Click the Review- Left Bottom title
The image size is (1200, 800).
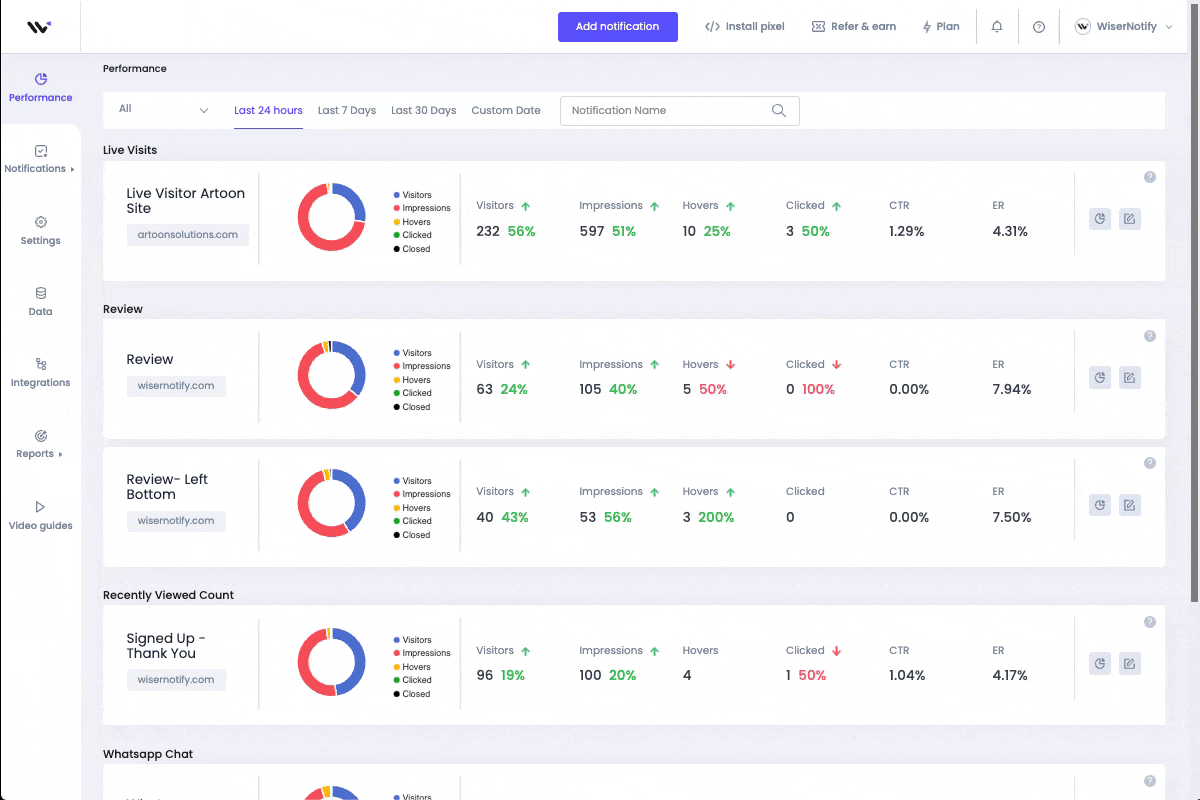pos(167,487)
